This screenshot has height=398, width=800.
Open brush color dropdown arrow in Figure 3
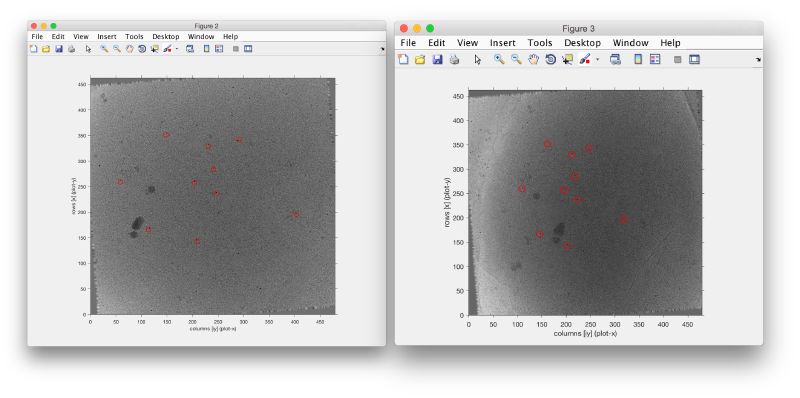597,60
